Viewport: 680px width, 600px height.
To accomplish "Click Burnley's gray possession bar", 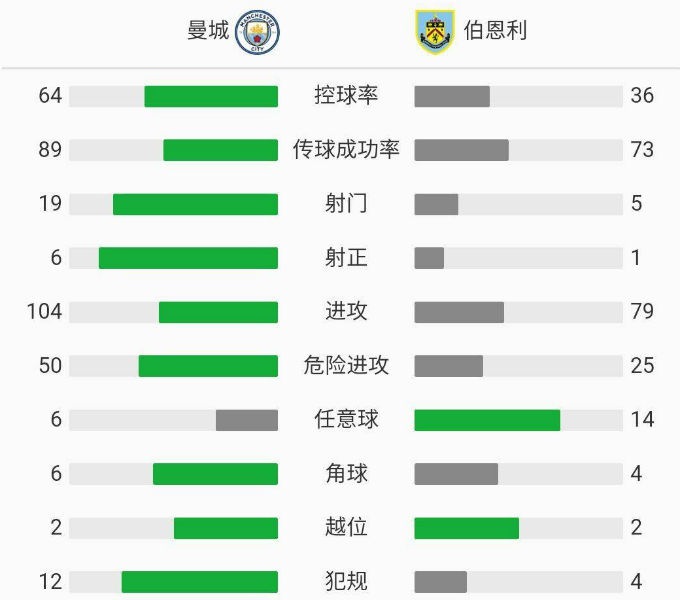I will tap(452, 96).
